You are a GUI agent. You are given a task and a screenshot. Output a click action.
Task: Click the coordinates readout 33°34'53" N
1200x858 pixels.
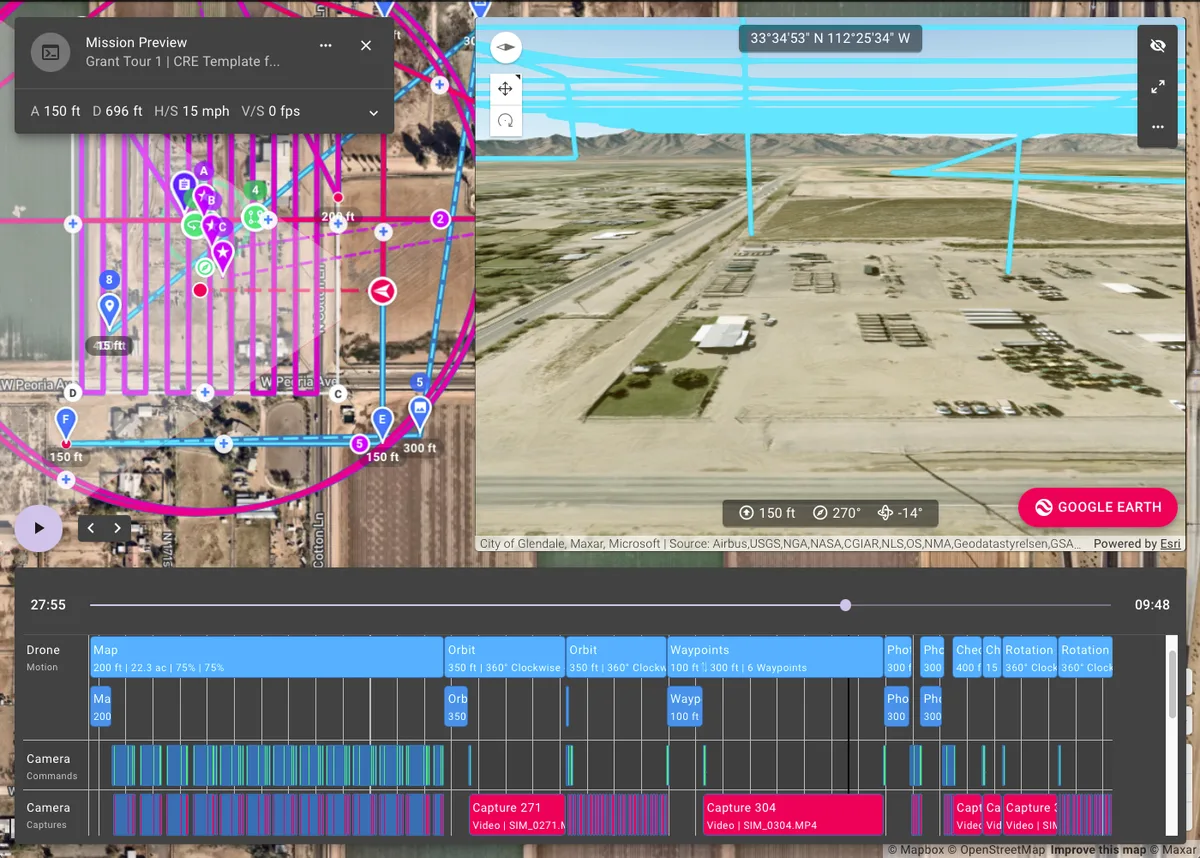point(830,39)
